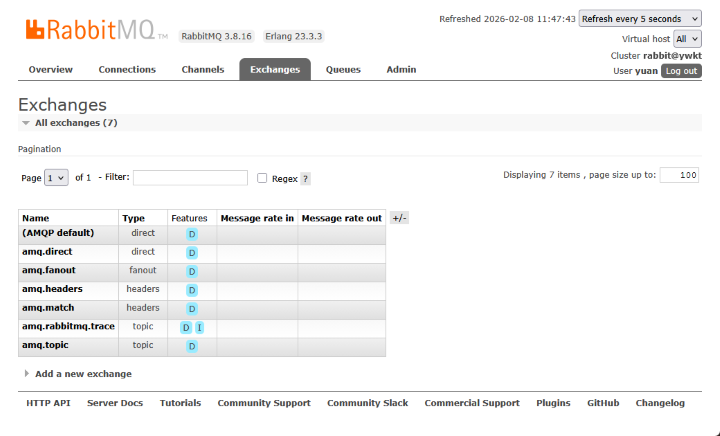This screenshot has height=436, width=720.
Task: Click the D badge in amq.match row
Action: point(192,309)
